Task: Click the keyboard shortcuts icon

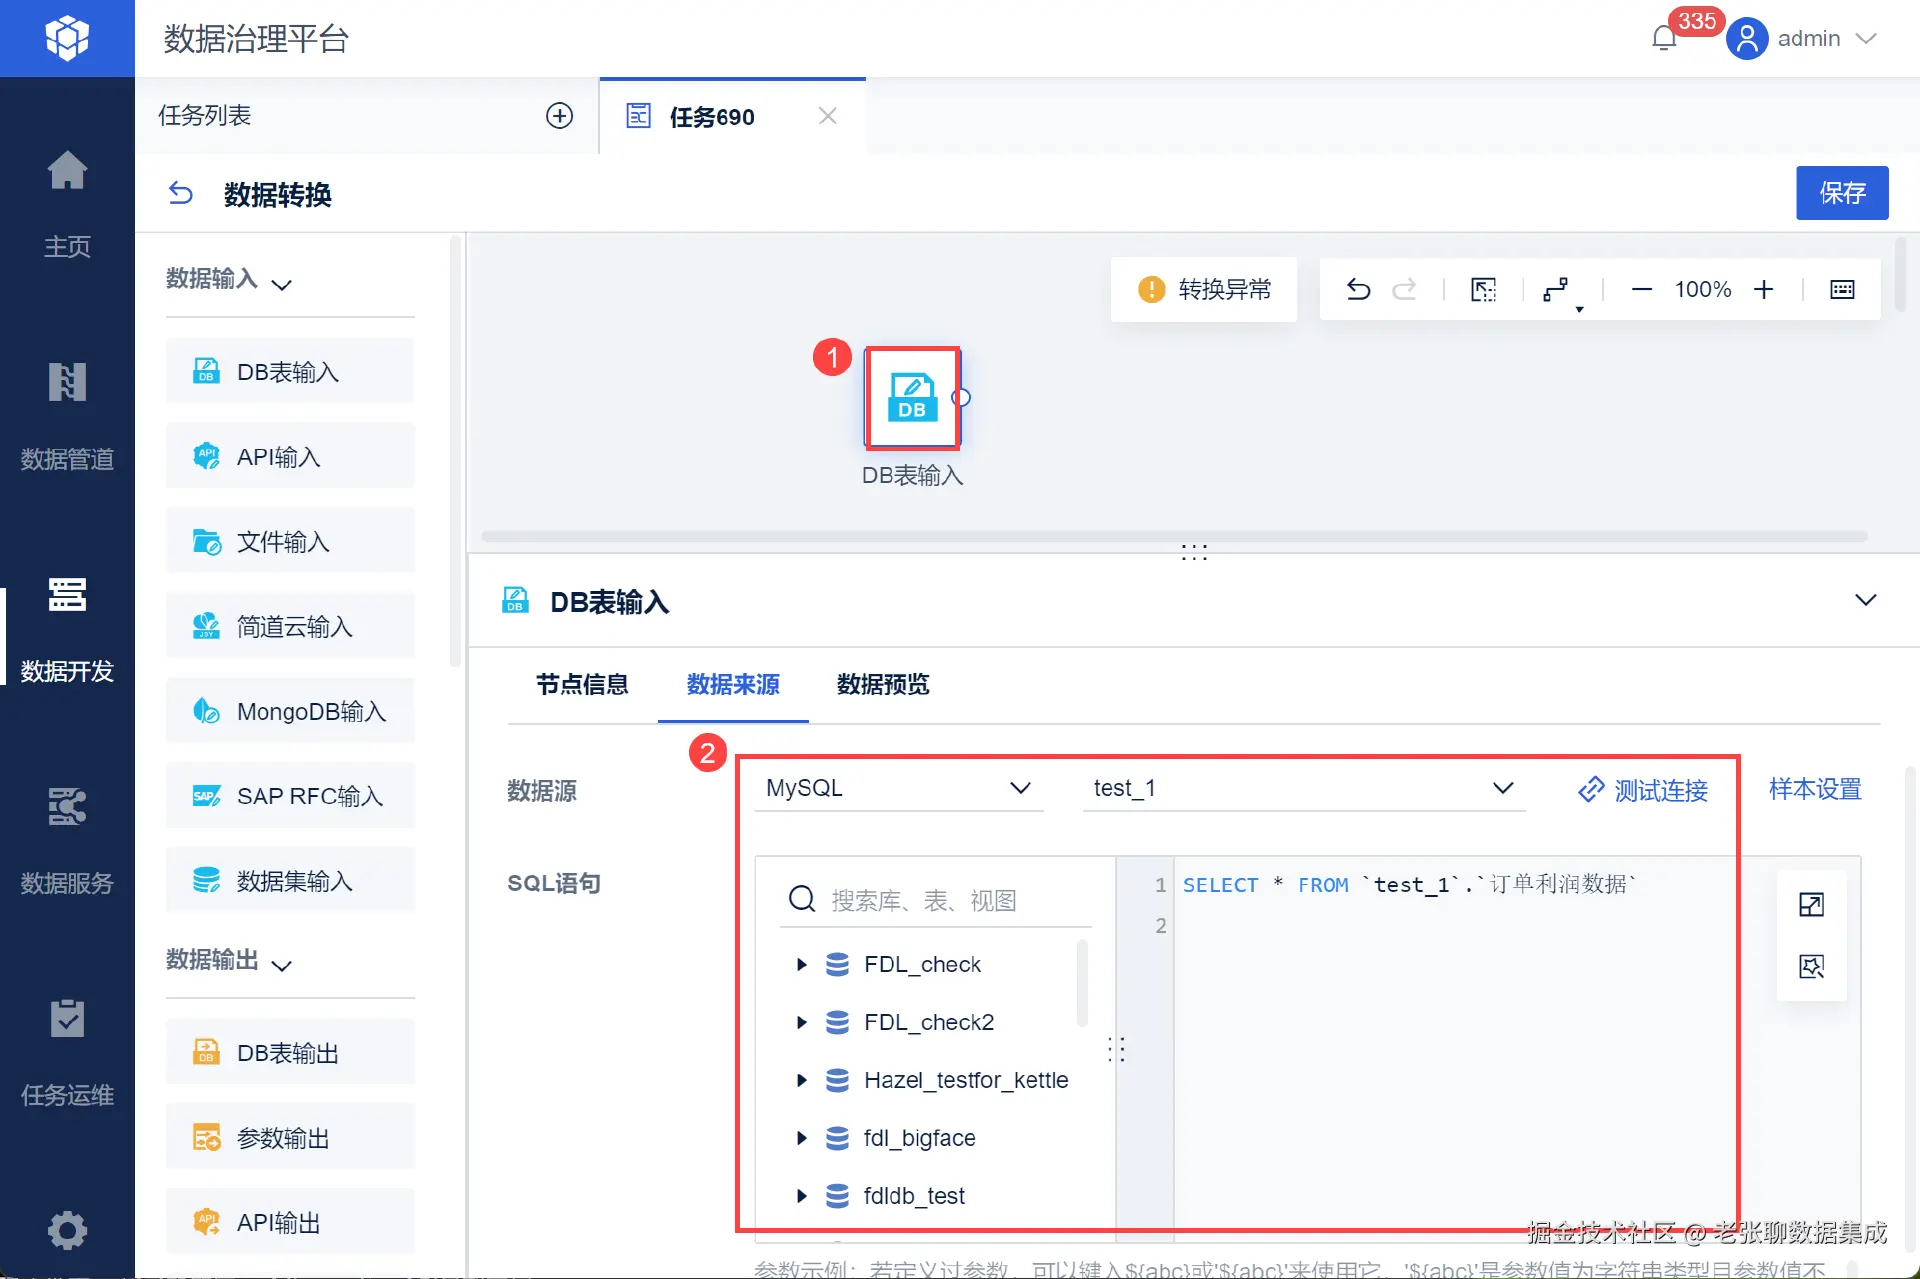Action: [1842, 290]
